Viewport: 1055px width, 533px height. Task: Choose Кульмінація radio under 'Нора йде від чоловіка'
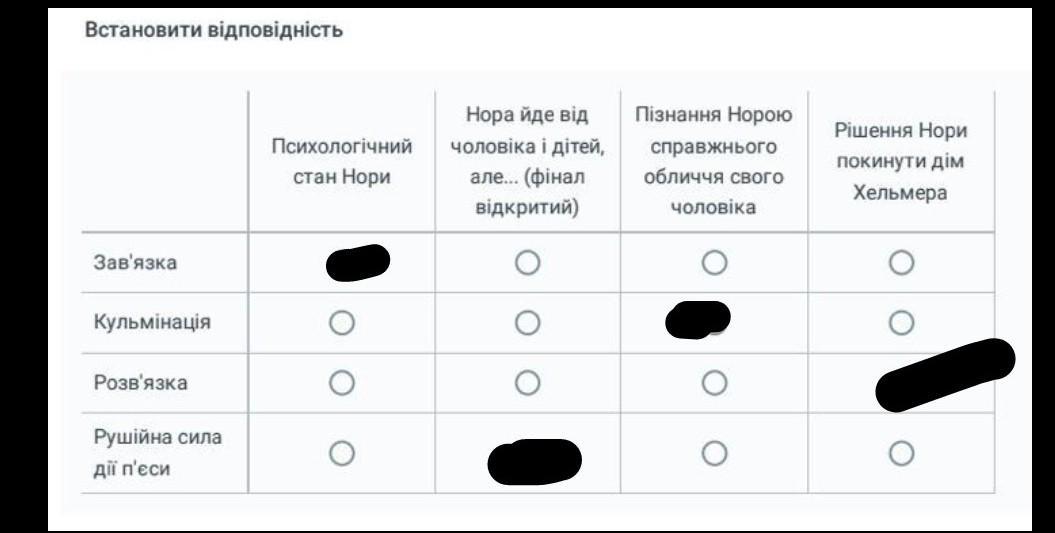pyautogui.click(x=528, y=323)
